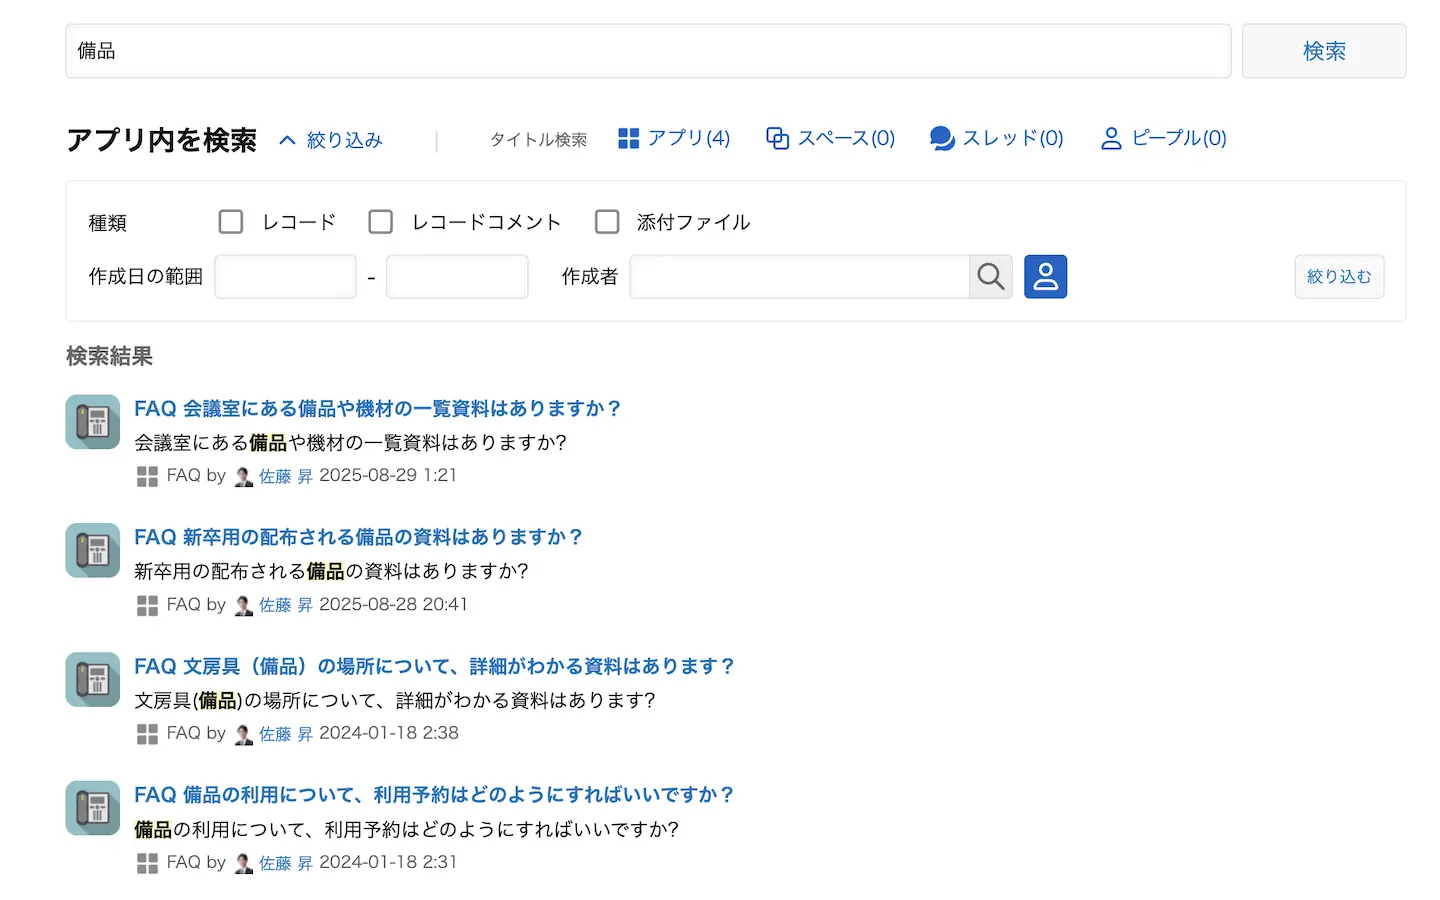Viewport: 1440px width, 900px height.
Task: Switch to the スペース(0) tab
Action: pyautogui.click(x=830, y=138)
